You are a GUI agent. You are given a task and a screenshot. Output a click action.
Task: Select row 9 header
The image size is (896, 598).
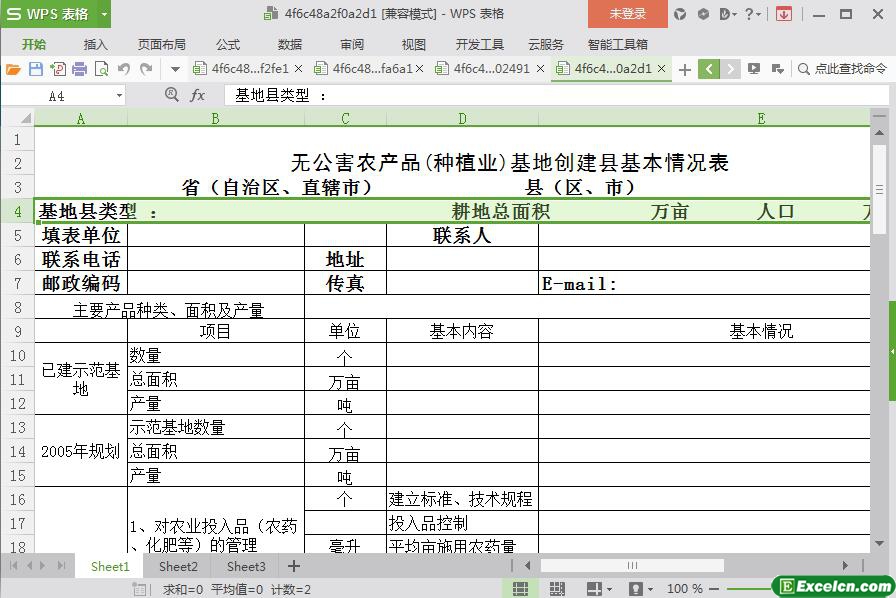[18, 331]
